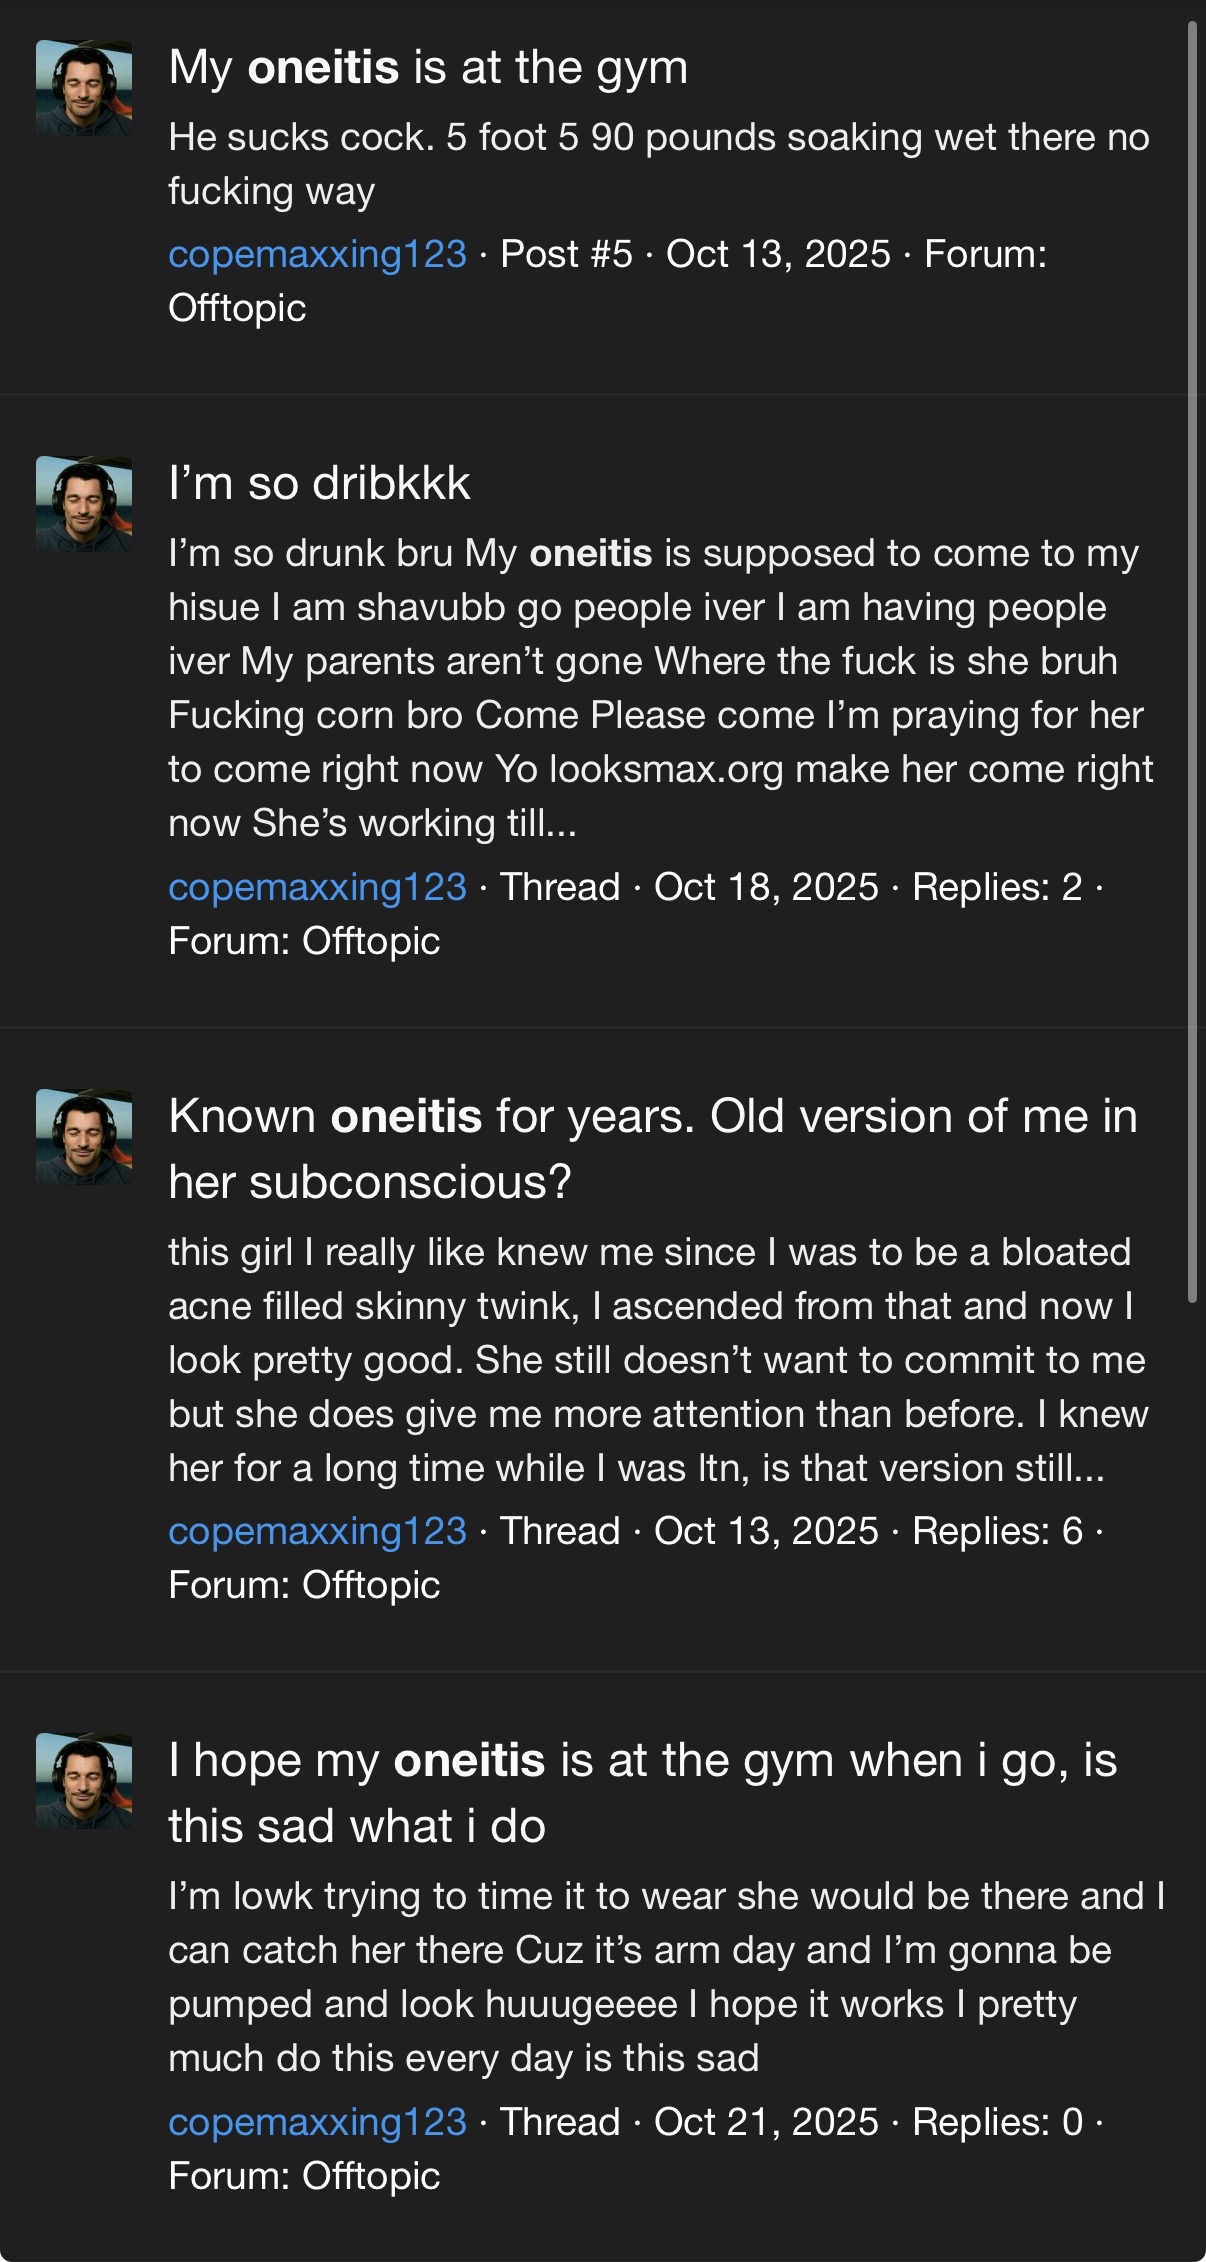Click snippet text starting "I'm so drunk bru"

click(x=660, y=688)
